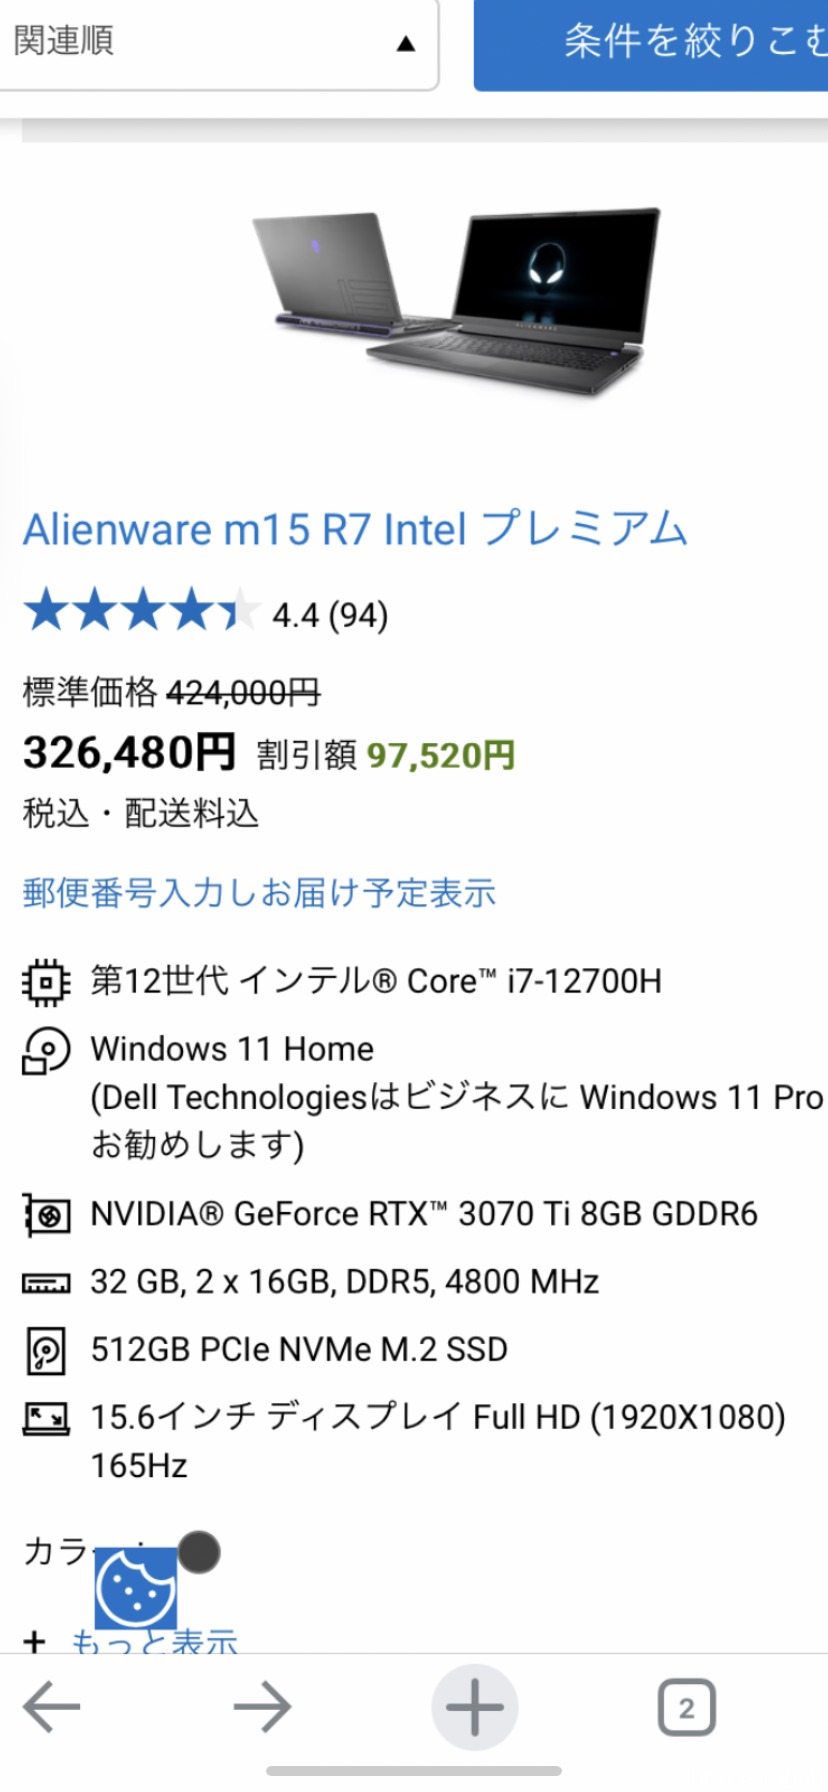Click the sort dropdown arrow

point(405,43)
